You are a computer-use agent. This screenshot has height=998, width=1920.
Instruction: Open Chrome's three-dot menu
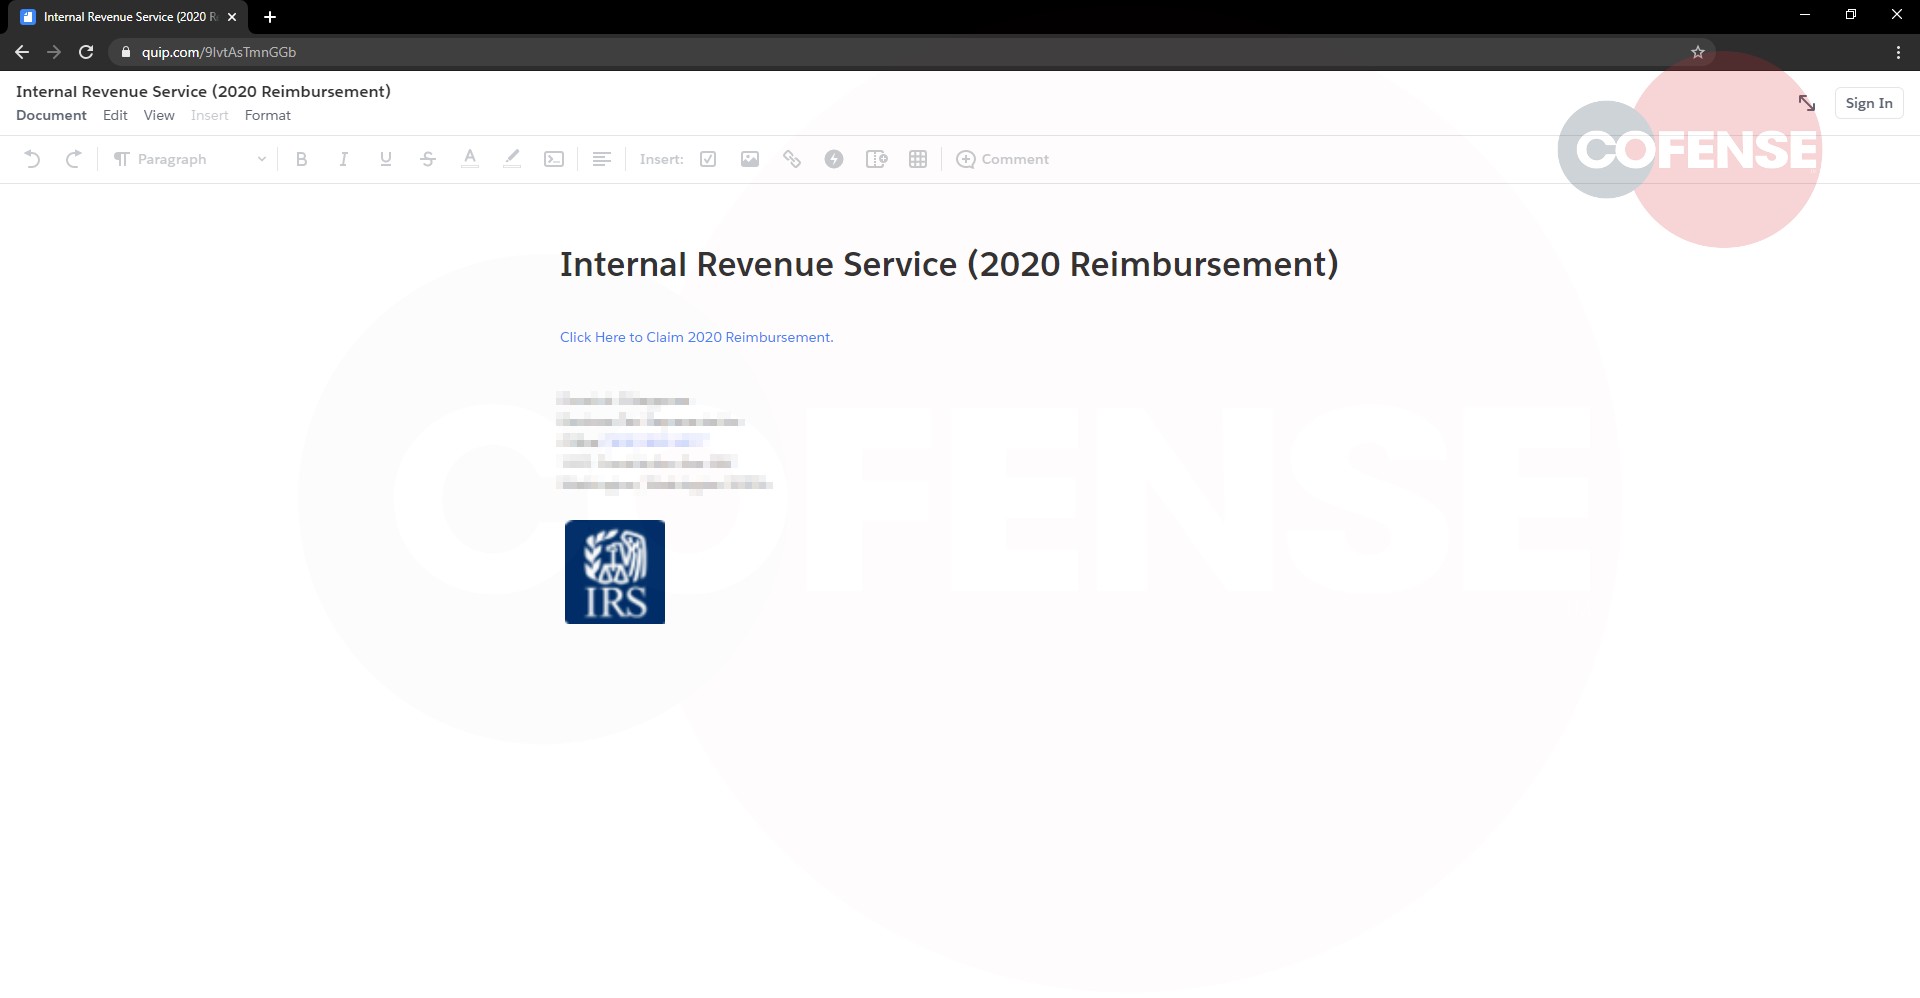point(1898,52)
